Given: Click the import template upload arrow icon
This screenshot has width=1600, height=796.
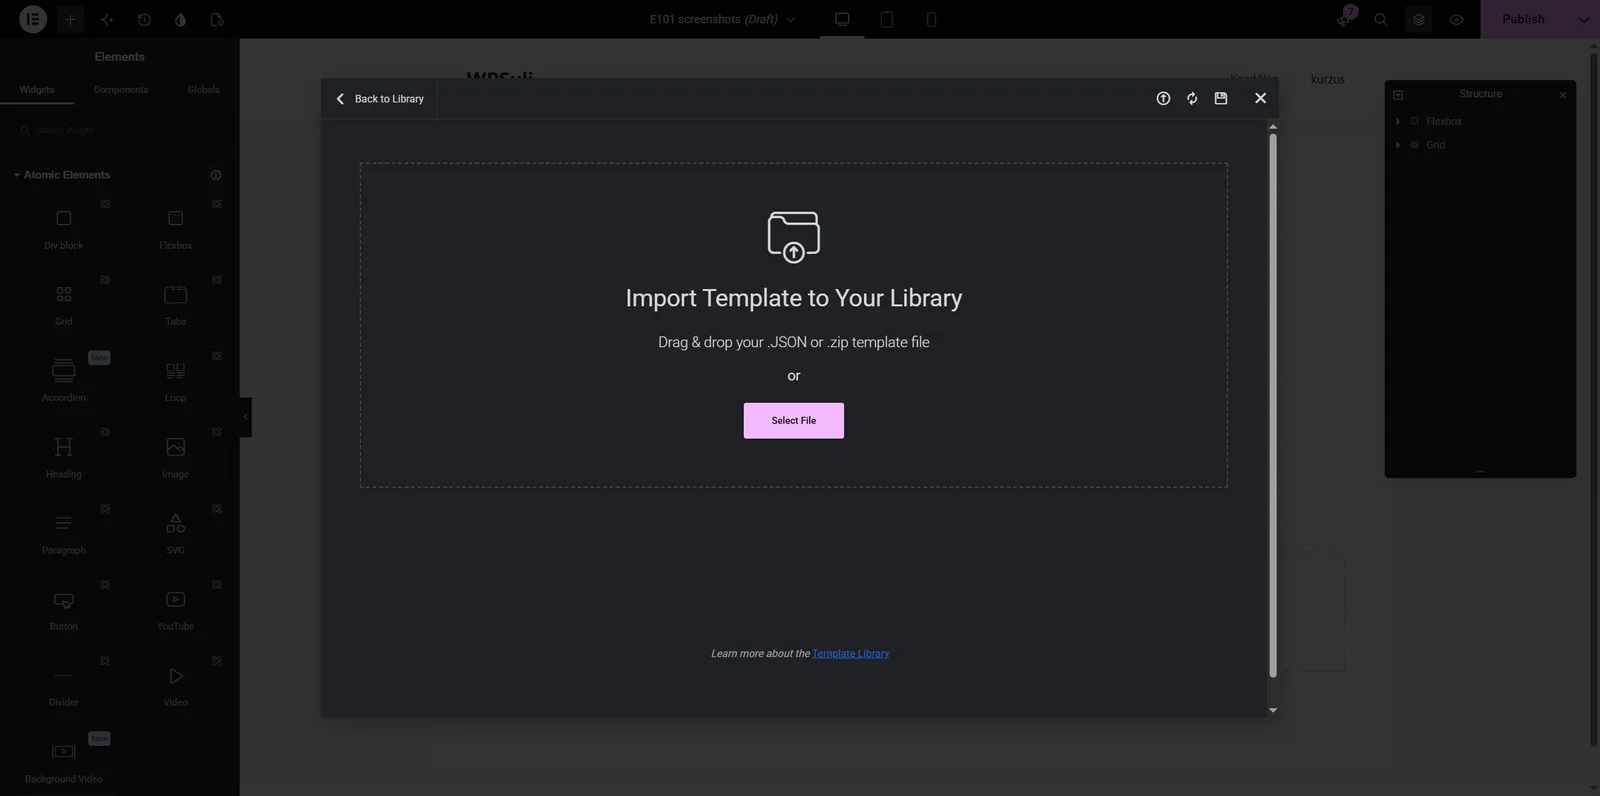Looking at the screenshot, I should coord(1163,98).
